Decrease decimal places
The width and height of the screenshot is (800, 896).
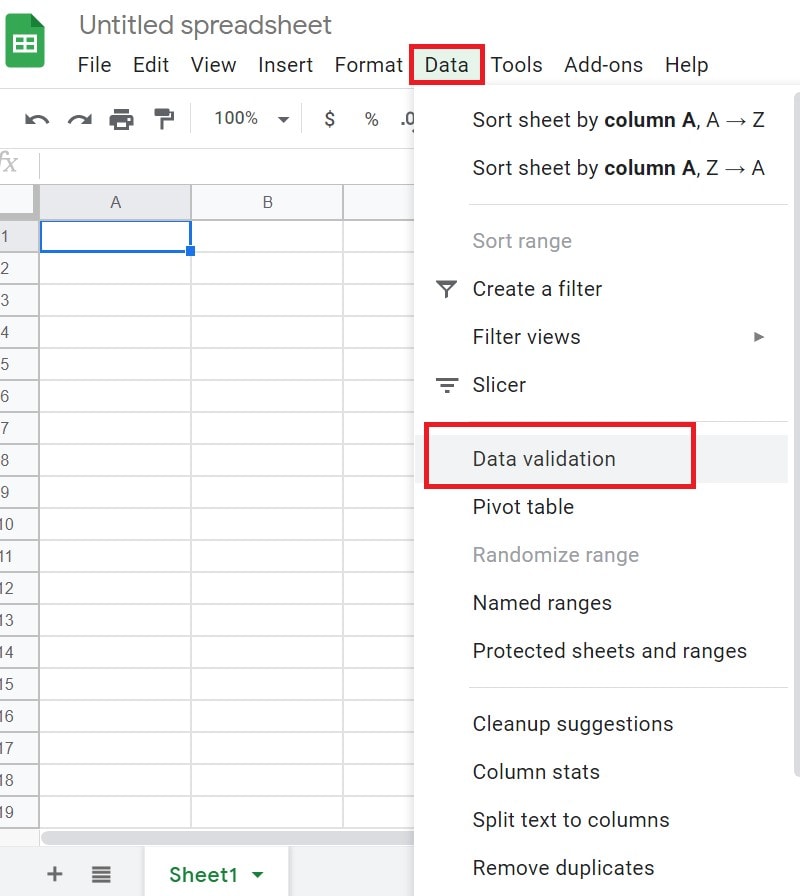pyautogui.click(x=409, y=118)
